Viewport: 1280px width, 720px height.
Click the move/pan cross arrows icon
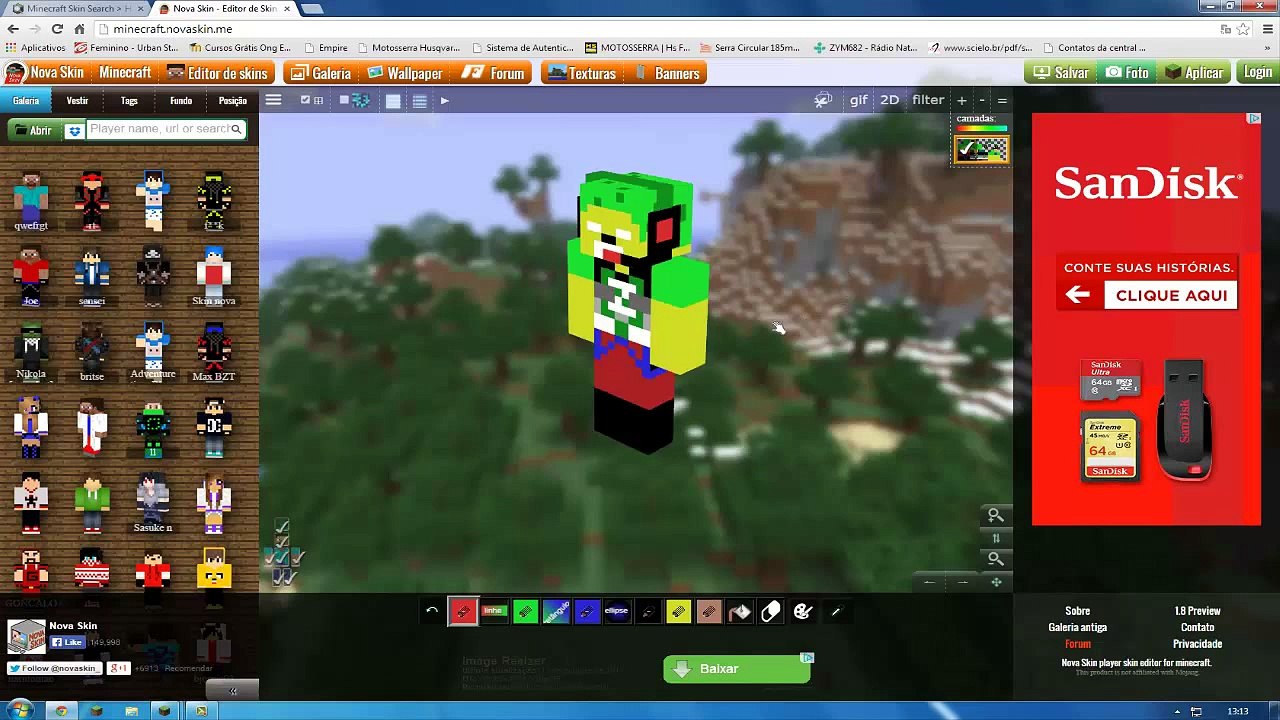pos(996,582)
